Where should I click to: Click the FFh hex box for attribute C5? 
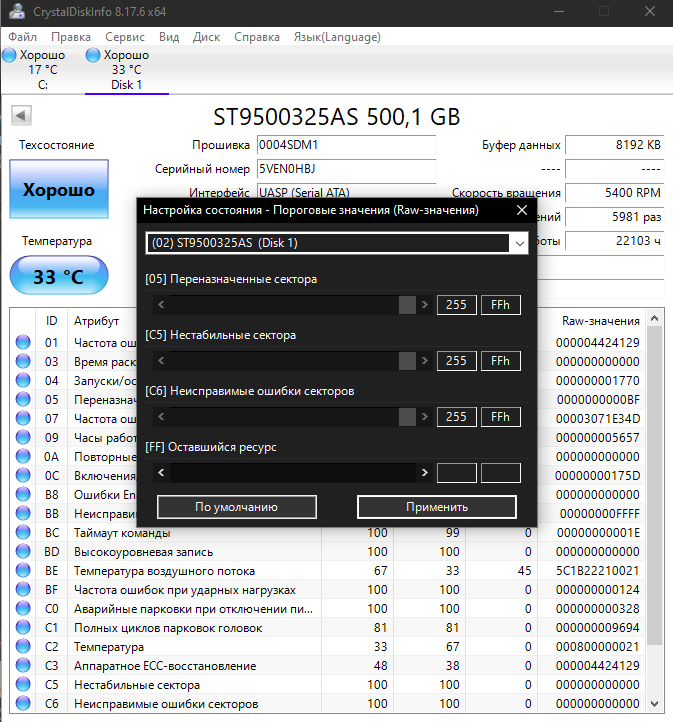click(500, 361)
